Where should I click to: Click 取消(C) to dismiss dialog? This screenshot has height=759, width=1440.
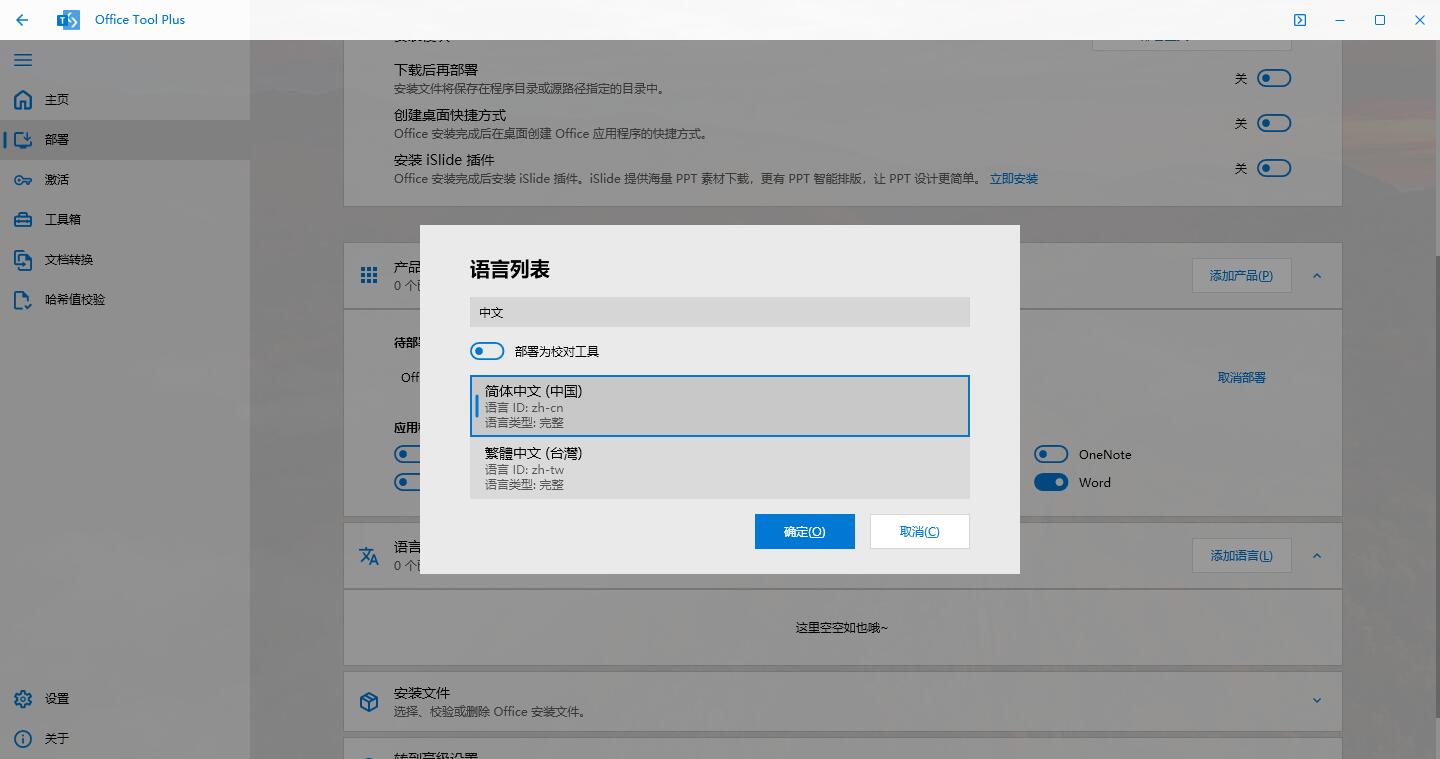pyautogui.click(x=920, y=532)
